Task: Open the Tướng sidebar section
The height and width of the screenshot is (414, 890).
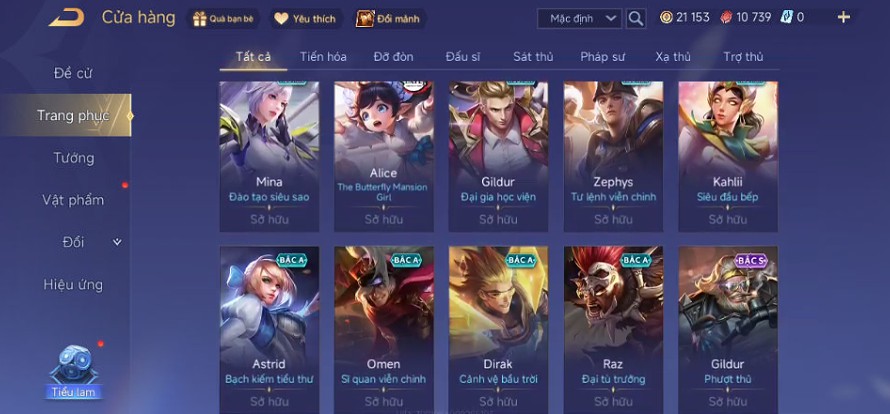Action: (x=74, y=158)
